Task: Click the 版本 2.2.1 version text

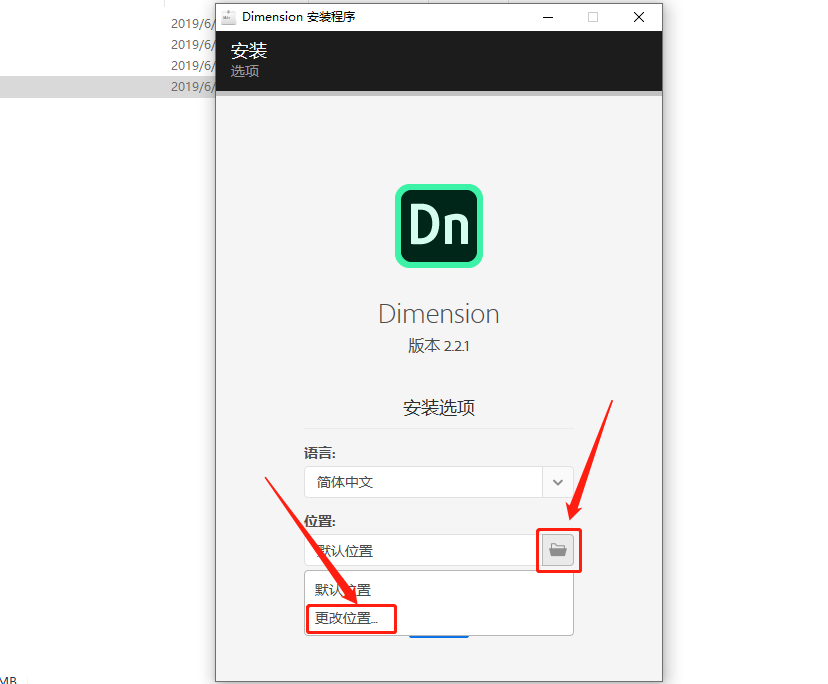Action: (439, 345)
